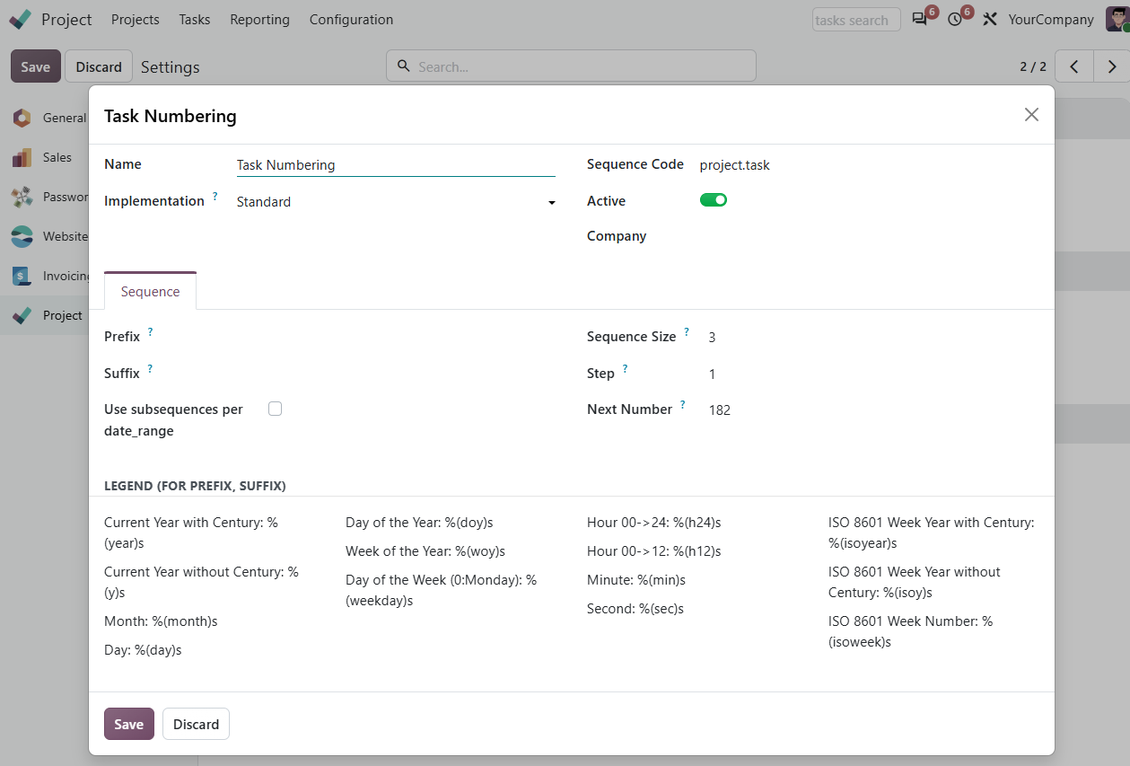Image resolution: width=1130 pixels, height=766 pixels.
Task: Click the Settings page Discard button
Action: (x=99, y=66)
